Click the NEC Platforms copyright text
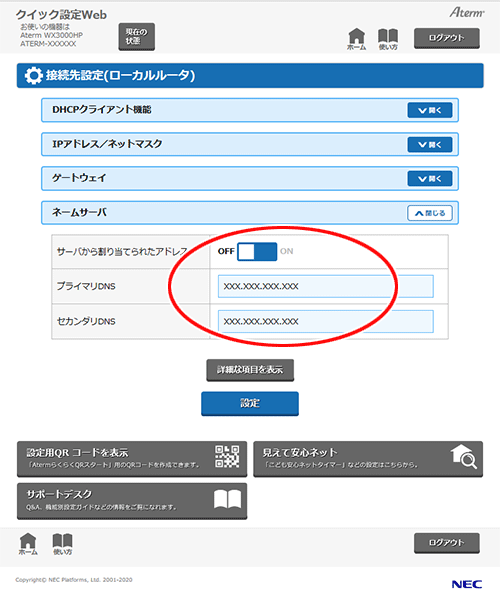The width and height of the screenshot is (500, 598). coord(74,580)
